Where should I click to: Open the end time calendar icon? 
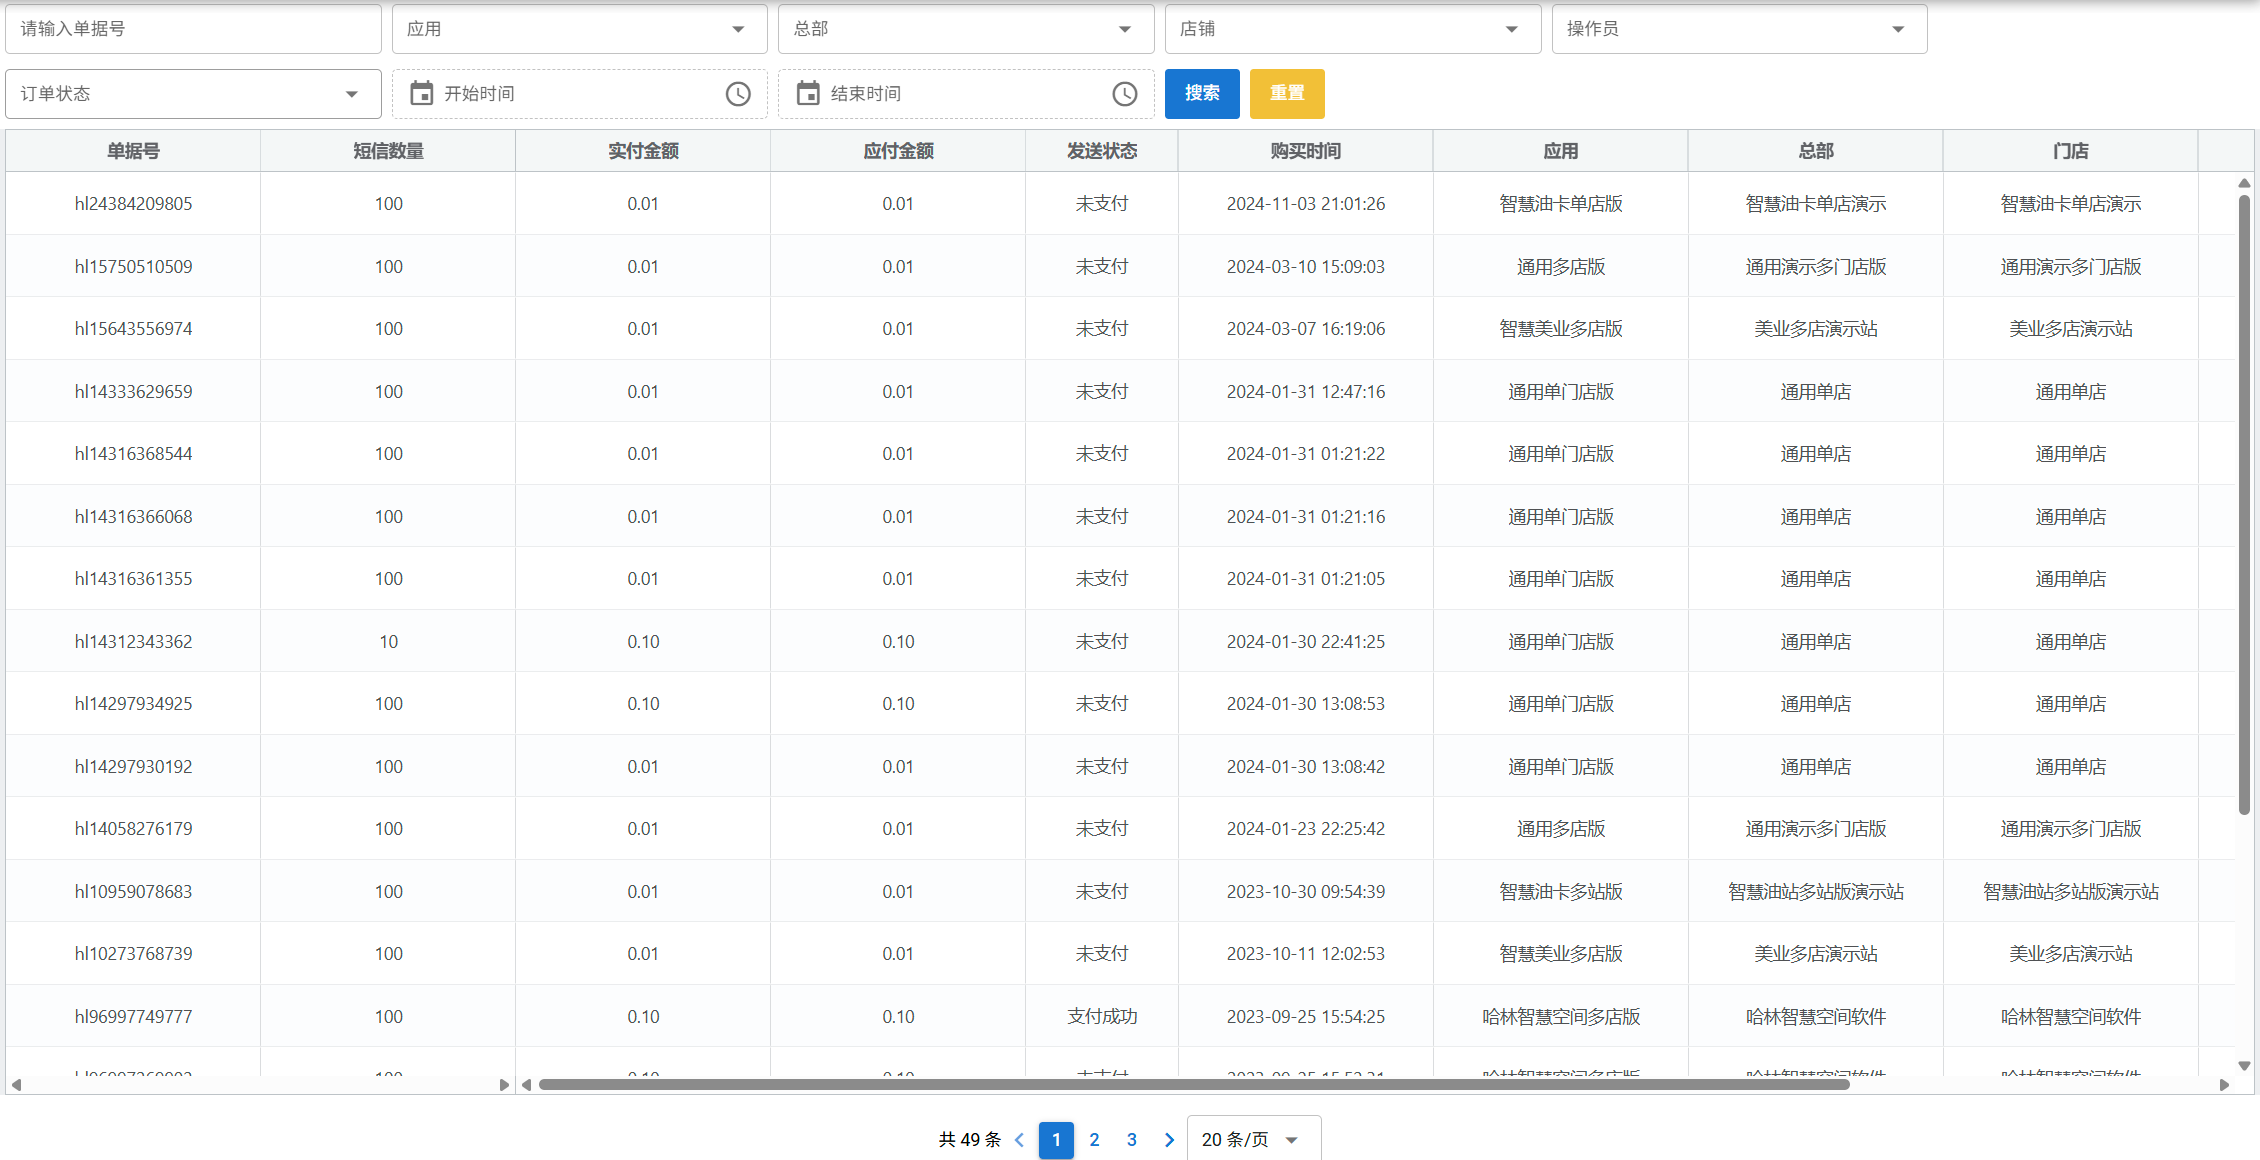808,93
